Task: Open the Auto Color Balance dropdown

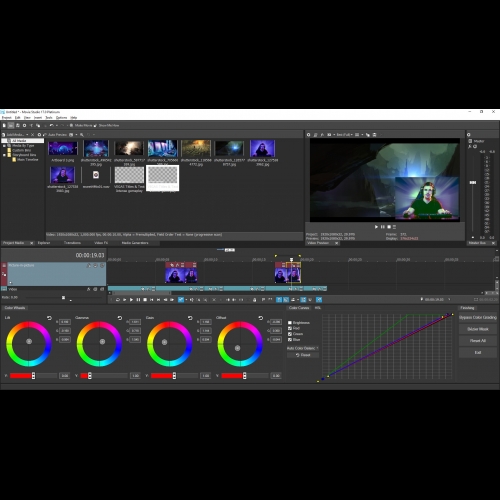Action: pyautogui.click(x=303, y=348)
